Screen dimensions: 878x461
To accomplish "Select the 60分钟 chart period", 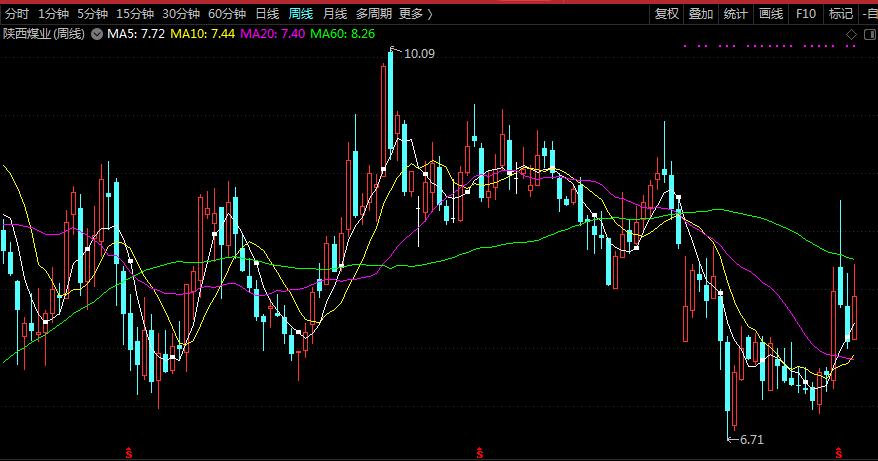I will 227,14.
